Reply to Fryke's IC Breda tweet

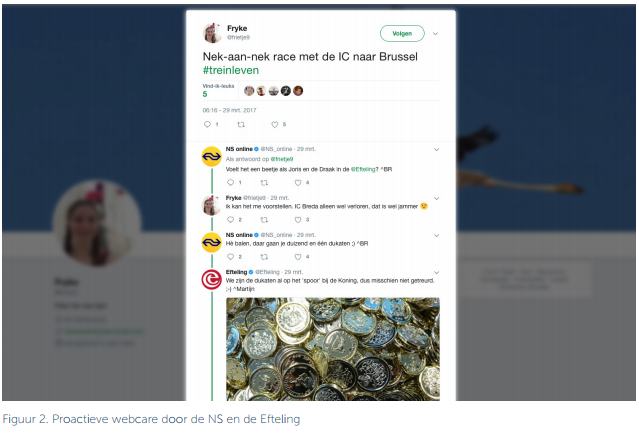pyautogui.click(x=231, y=220)
